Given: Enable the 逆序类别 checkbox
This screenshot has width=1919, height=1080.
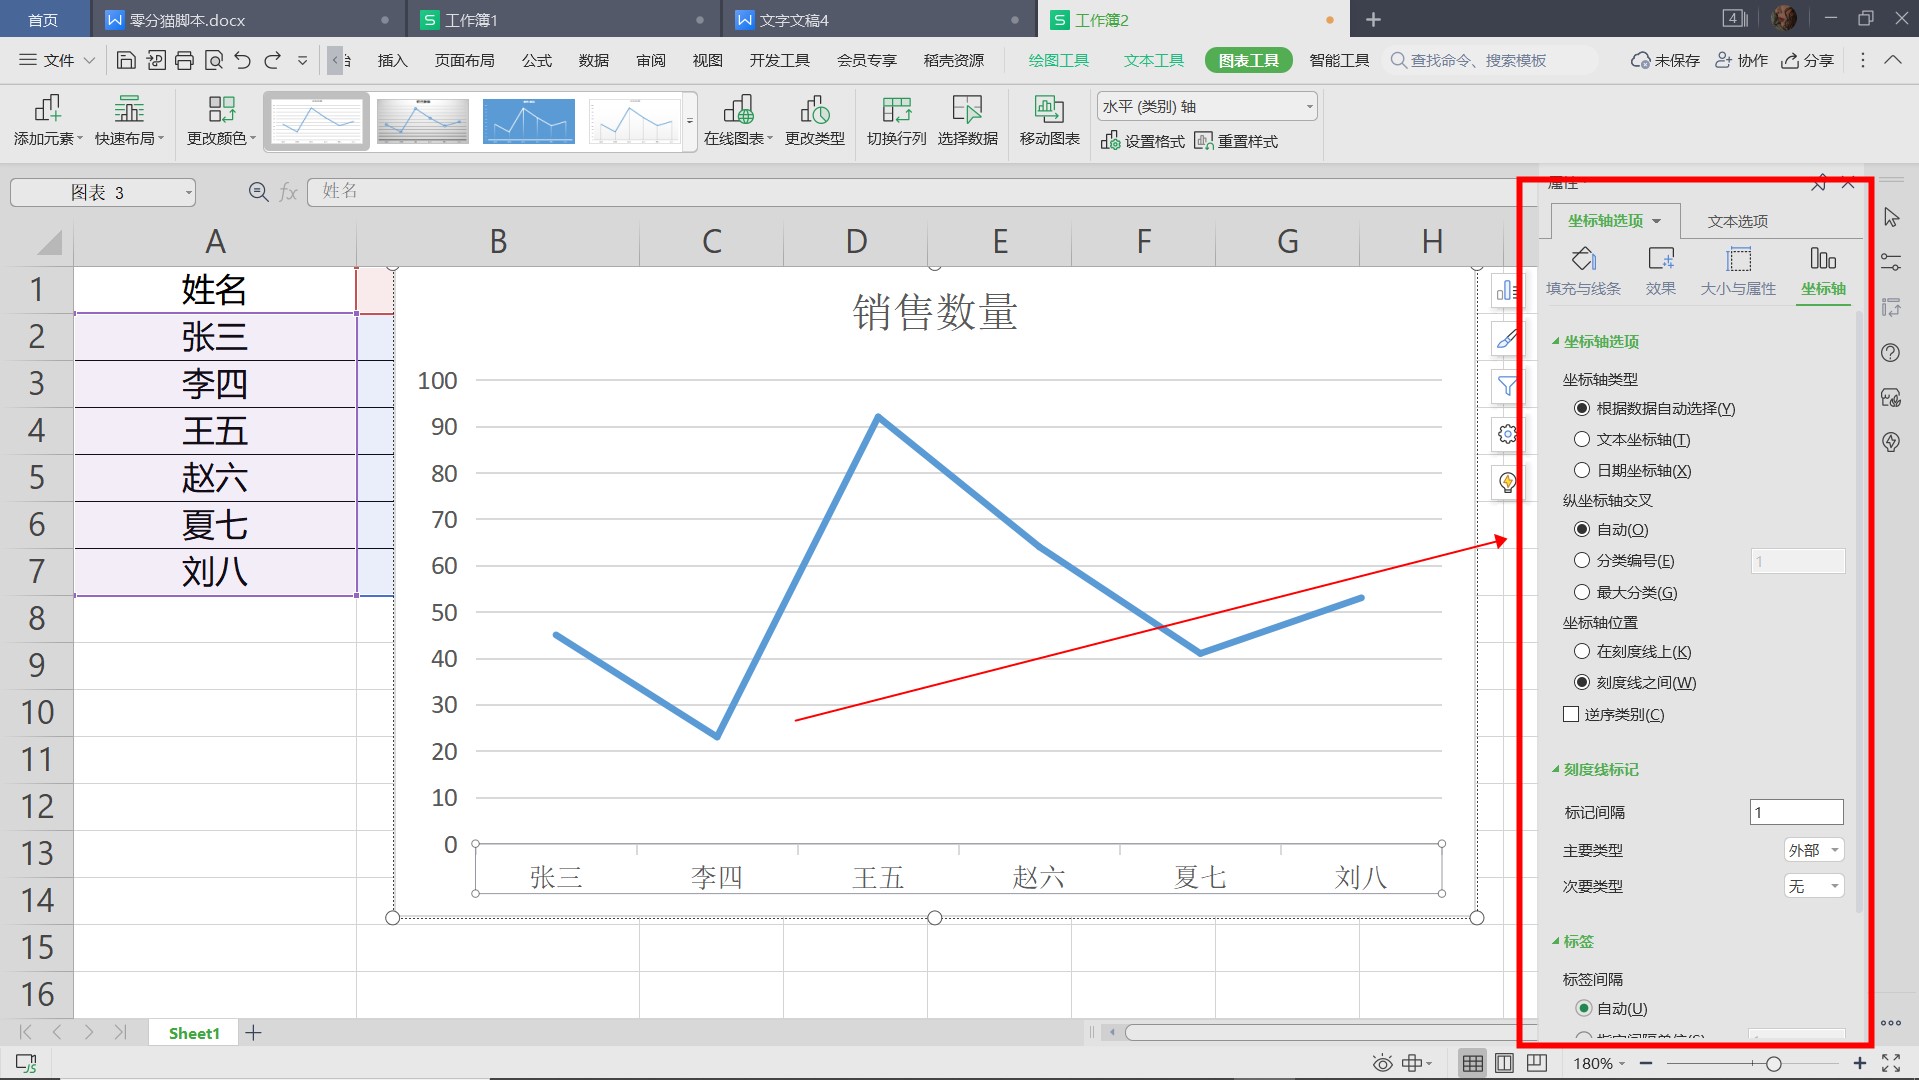Looking at the screenshot, I should tap(1571, 714).
